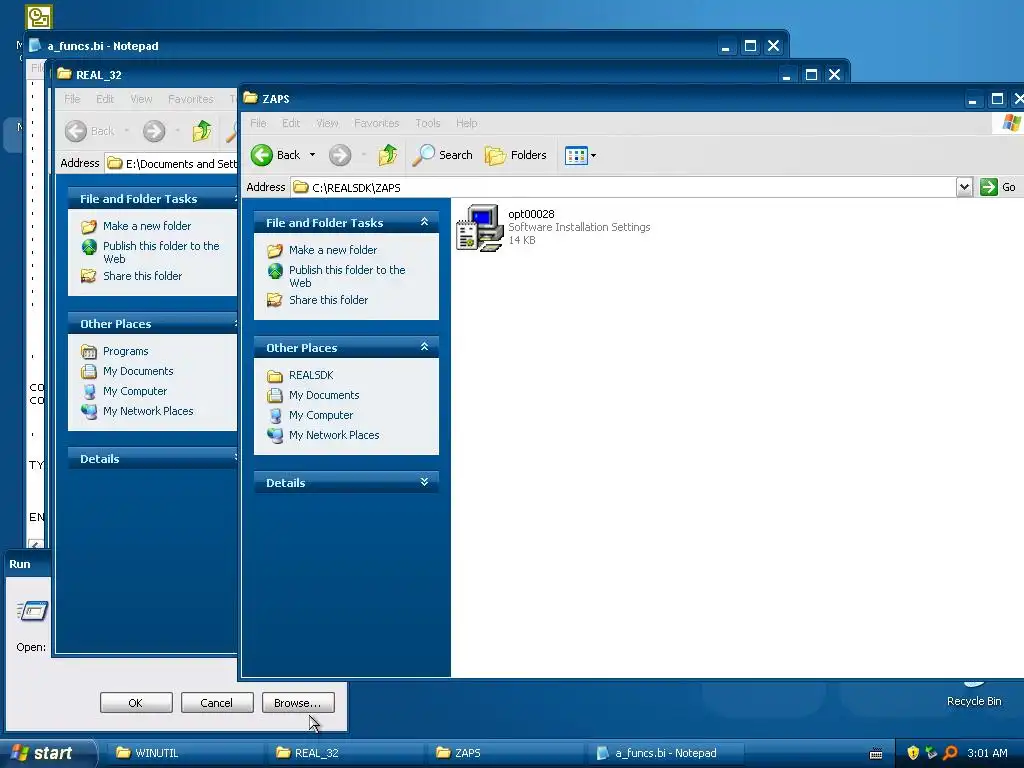Screen dimensions: 1024x768
Task: Open View menu in REAL_32 window
Action: tap(141, 99)
